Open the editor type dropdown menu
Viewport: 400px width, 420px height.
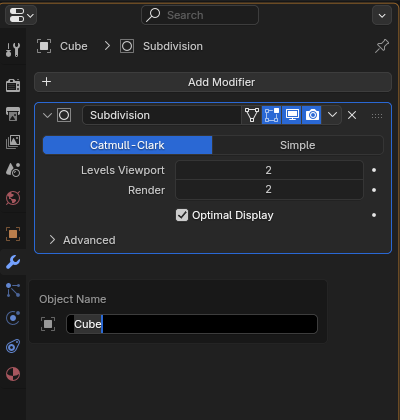tap(21, 15)
